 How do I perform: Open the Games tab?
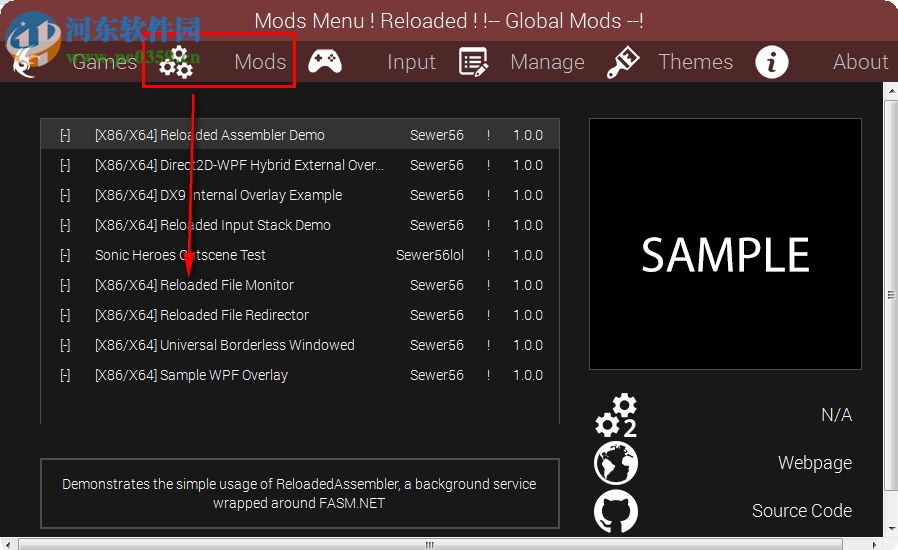pyautogui.click(x=104, y=61)
